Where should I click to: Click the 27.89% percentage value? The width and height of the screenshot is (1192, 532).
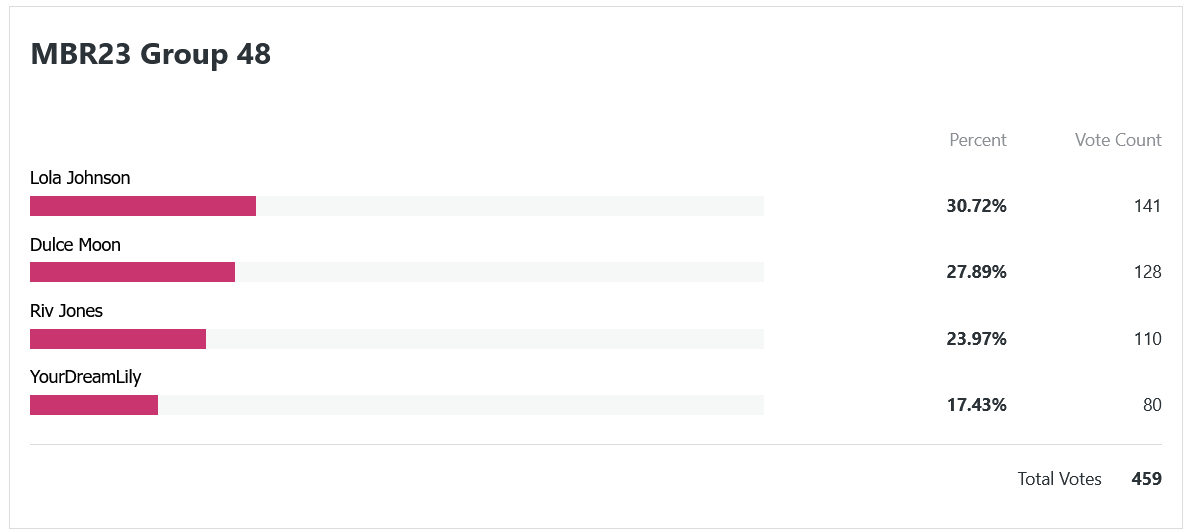pos(976,272)
